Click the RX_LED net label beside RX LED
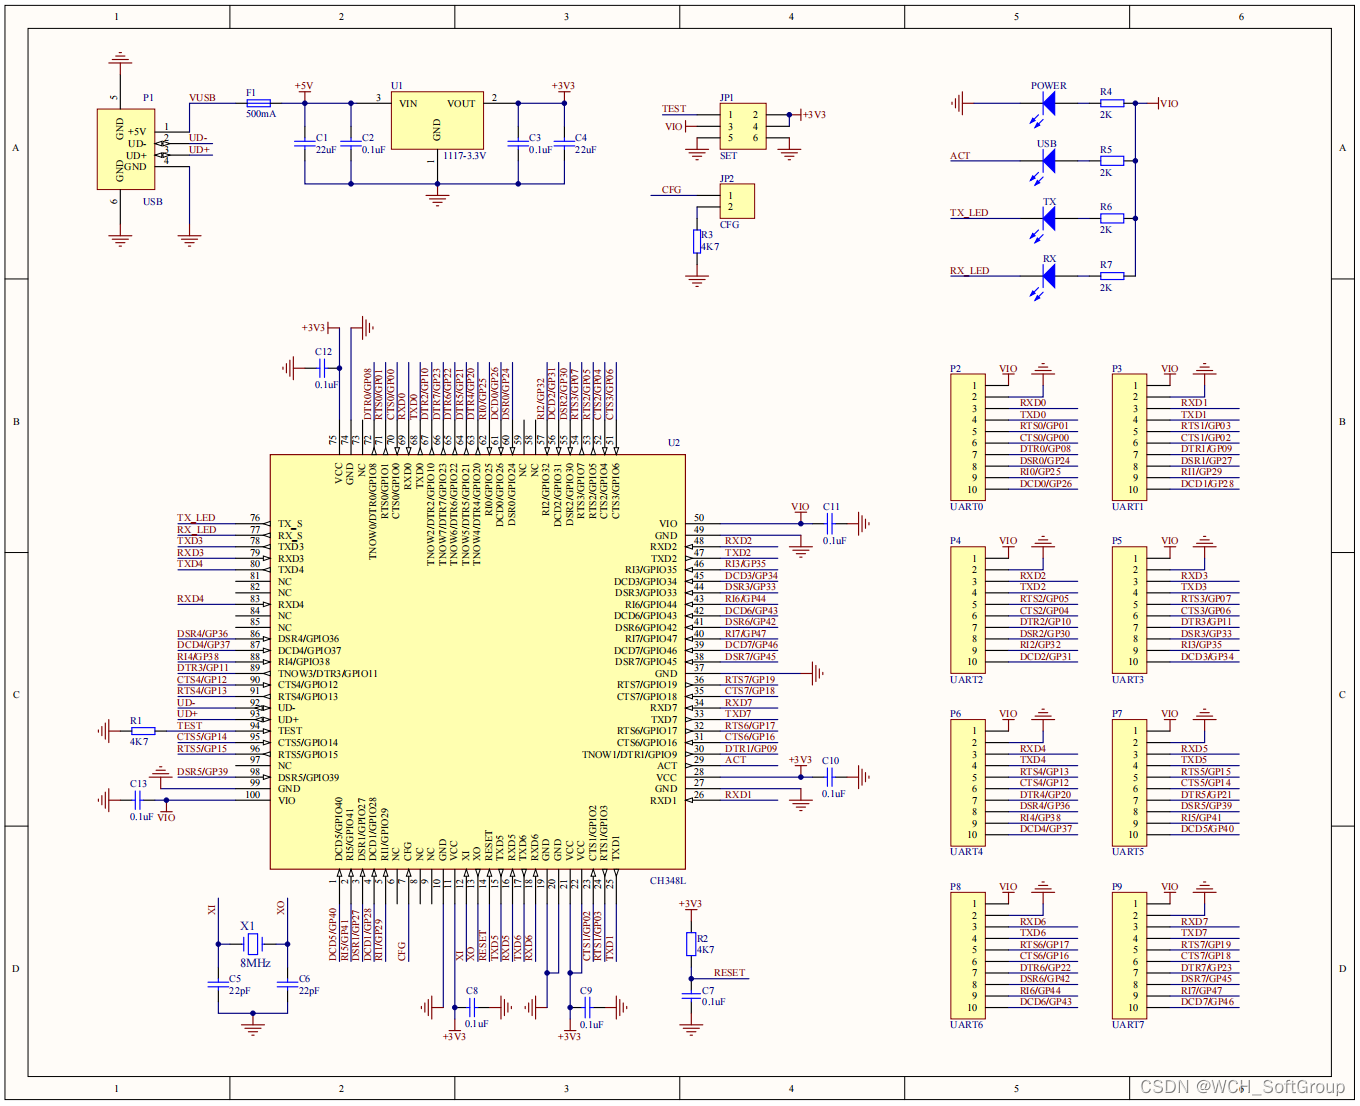 point(969,271)
